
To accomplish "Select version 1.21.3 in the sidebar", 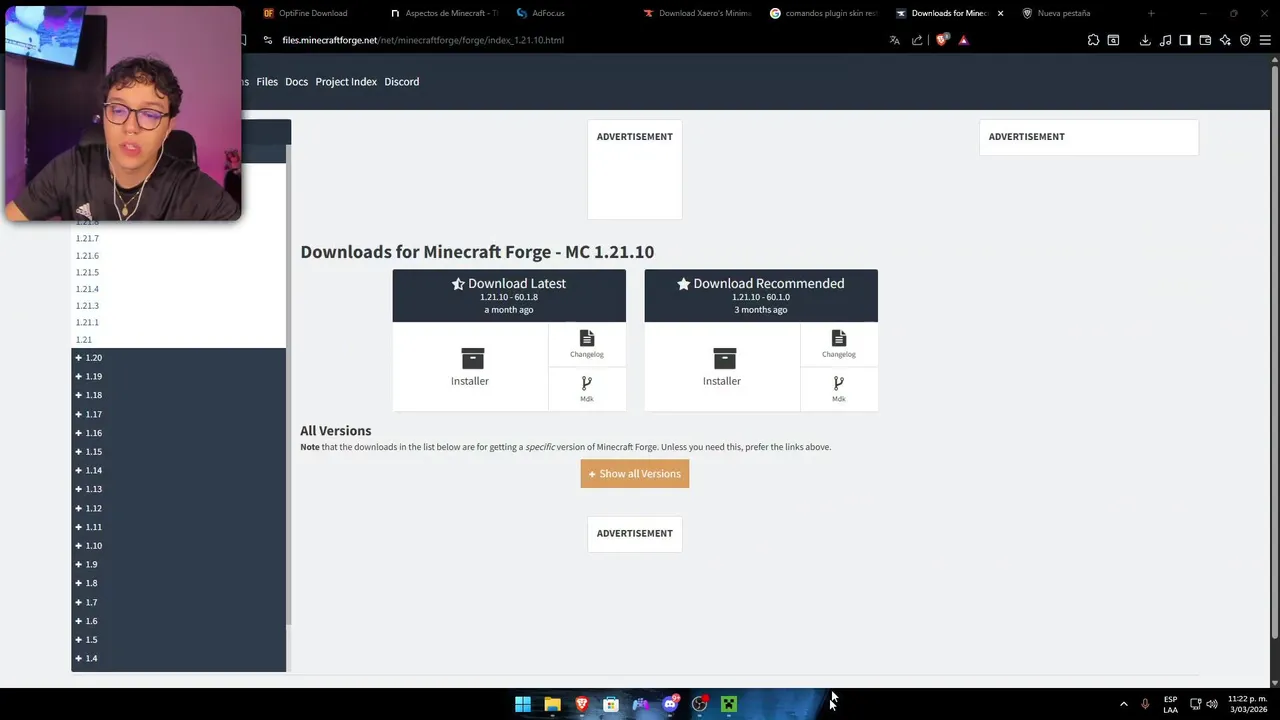I will pyautogui.click(x=87, y=306).
